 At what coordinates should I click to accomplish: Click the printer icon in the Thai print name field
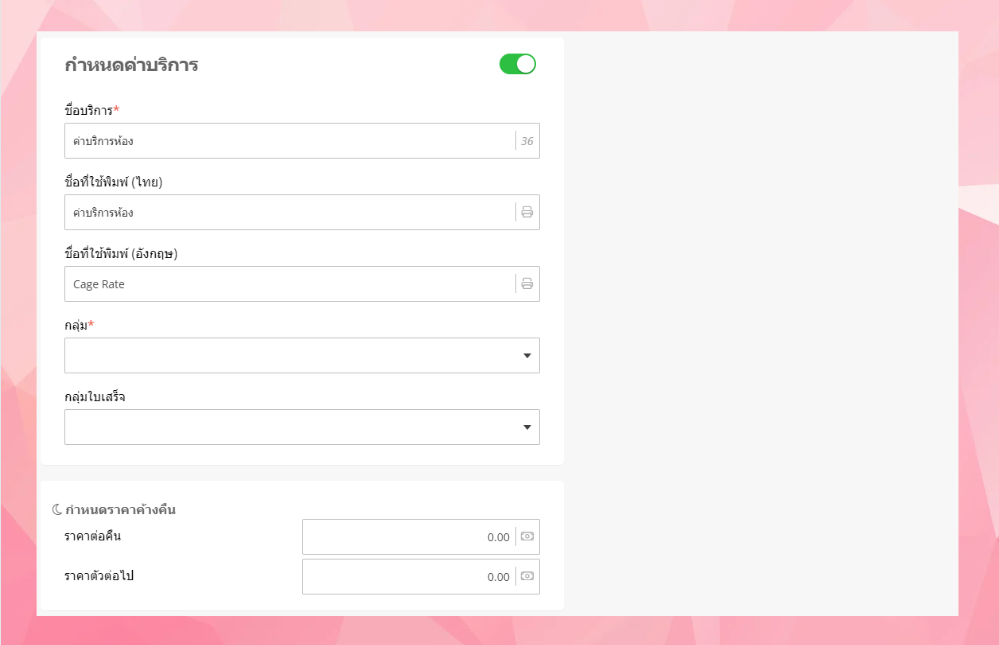(527, 212)
